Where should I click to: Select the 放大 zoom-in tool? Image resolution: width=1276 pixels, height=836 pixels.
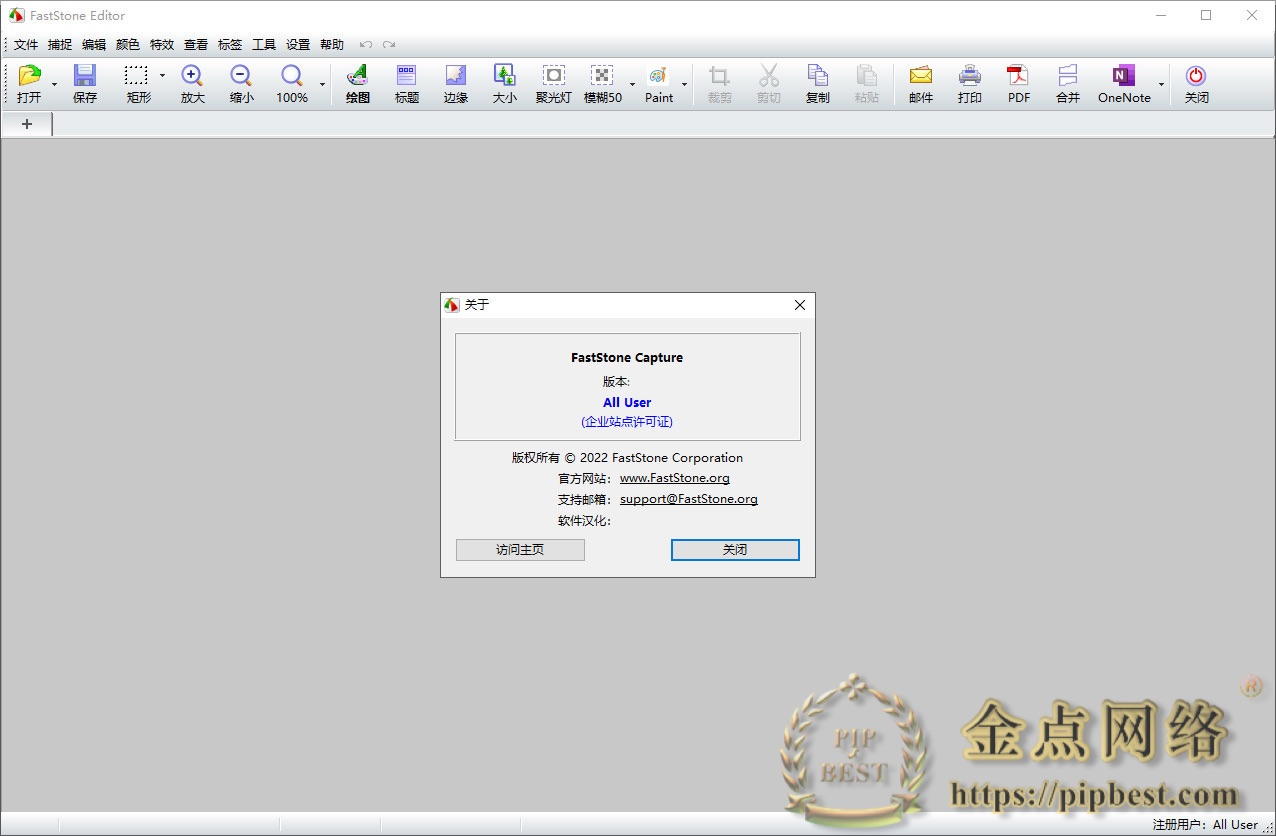(x=191, y=80)
